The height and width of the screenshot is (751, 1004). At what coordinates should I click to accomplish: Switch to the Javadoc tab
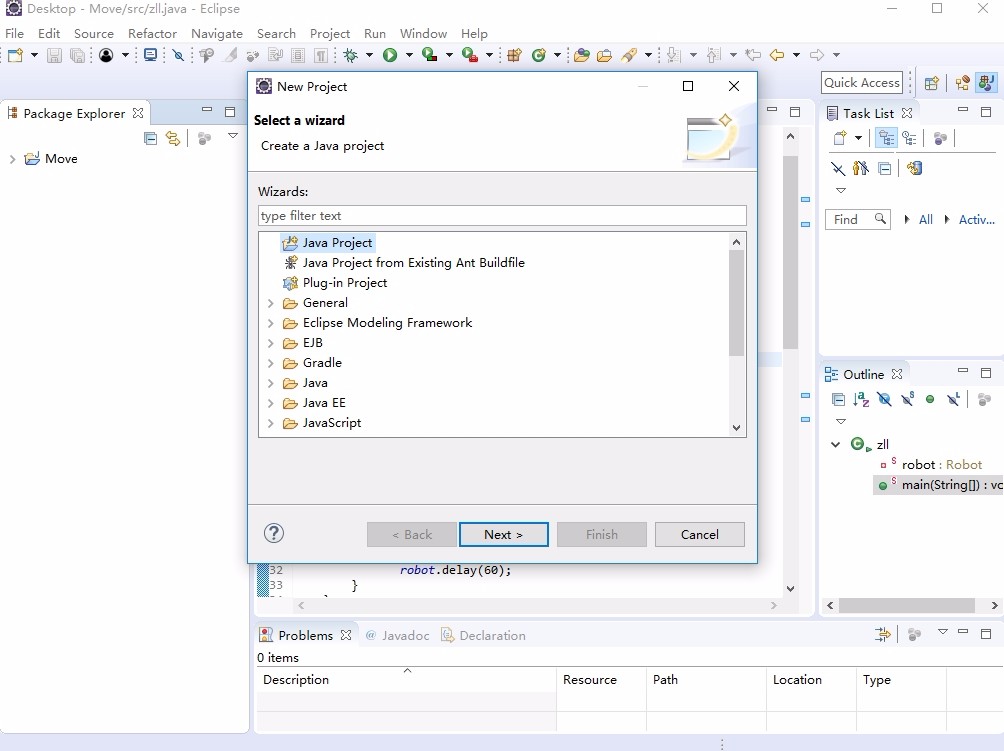397,635
